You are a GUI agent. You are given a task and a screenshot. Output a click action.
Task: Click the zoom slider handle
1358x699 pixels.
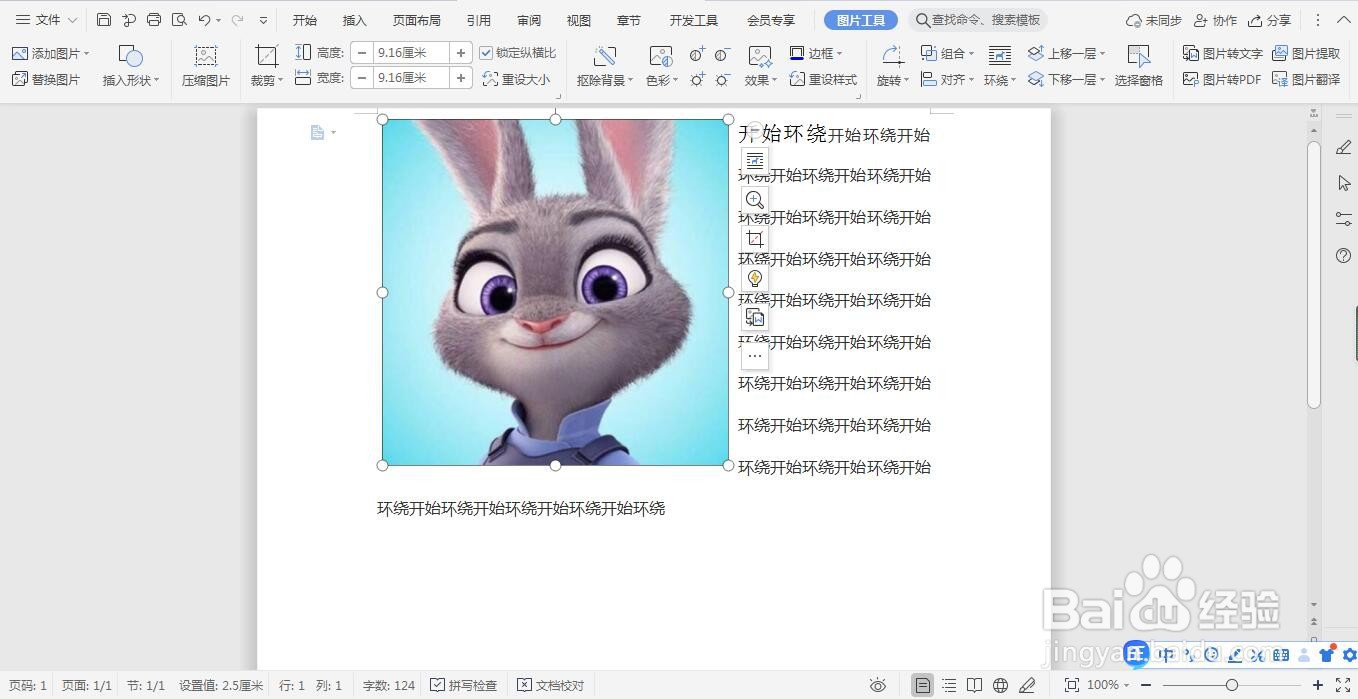pos(1232,685)
